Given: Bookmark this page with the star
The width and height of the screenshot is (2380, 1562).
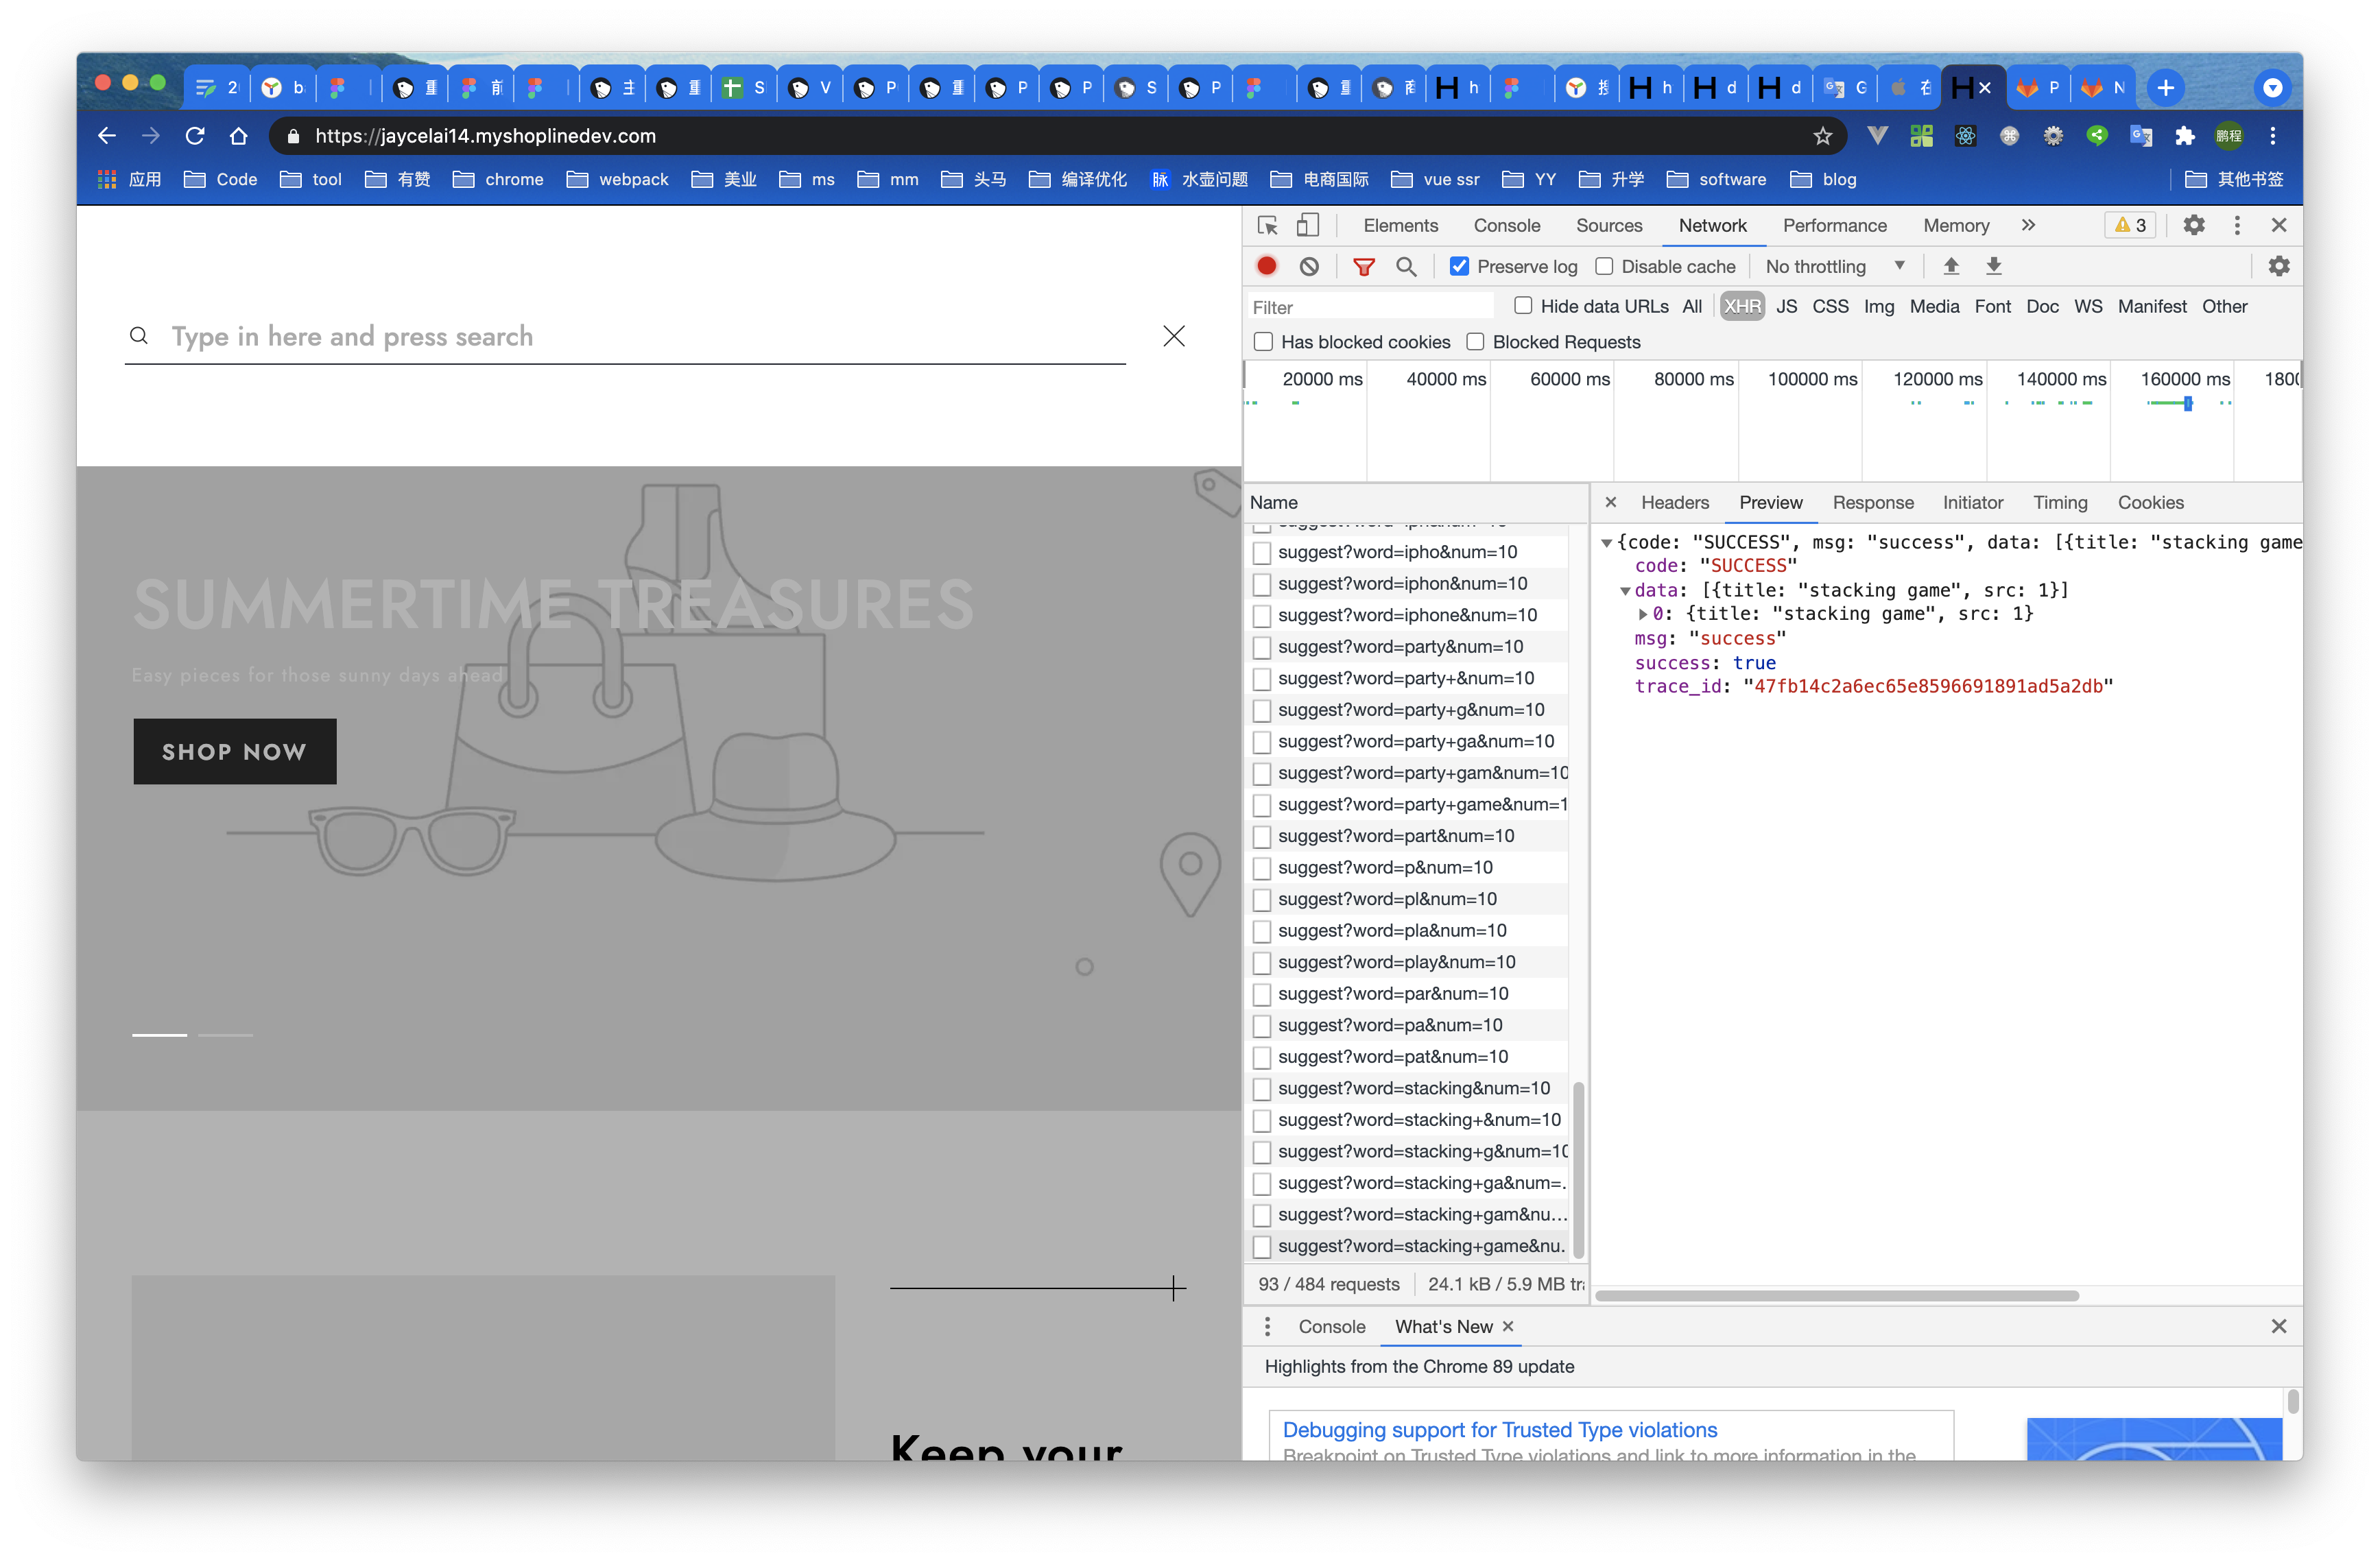Looking at the screenshot, I should point(1822,136).
